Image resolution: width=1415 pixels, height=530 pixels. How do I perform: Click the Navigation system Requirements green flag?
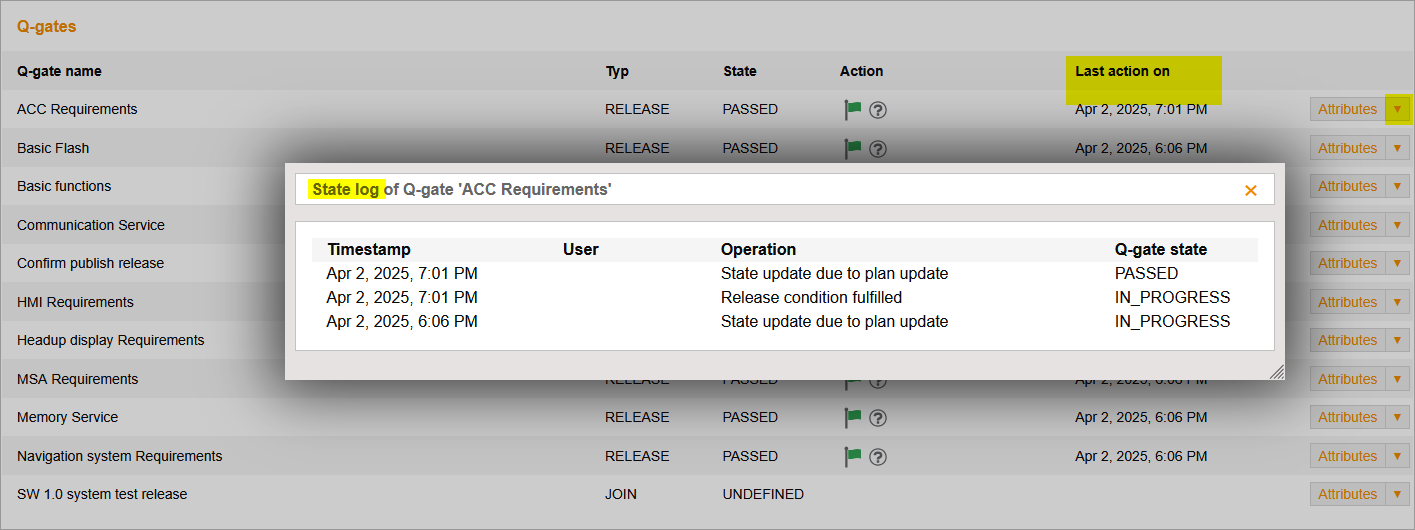[853, 456]
